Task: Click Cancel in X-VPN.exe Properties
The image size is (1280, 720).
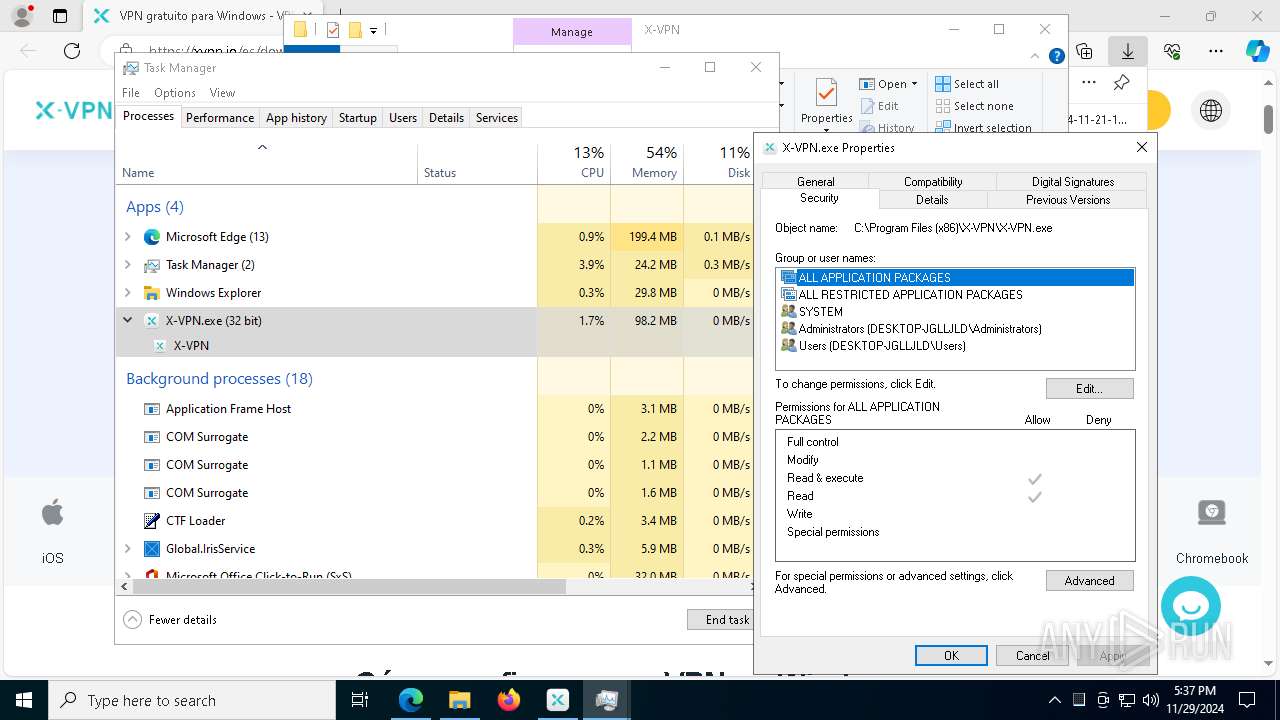Action: coord(1033,656)
